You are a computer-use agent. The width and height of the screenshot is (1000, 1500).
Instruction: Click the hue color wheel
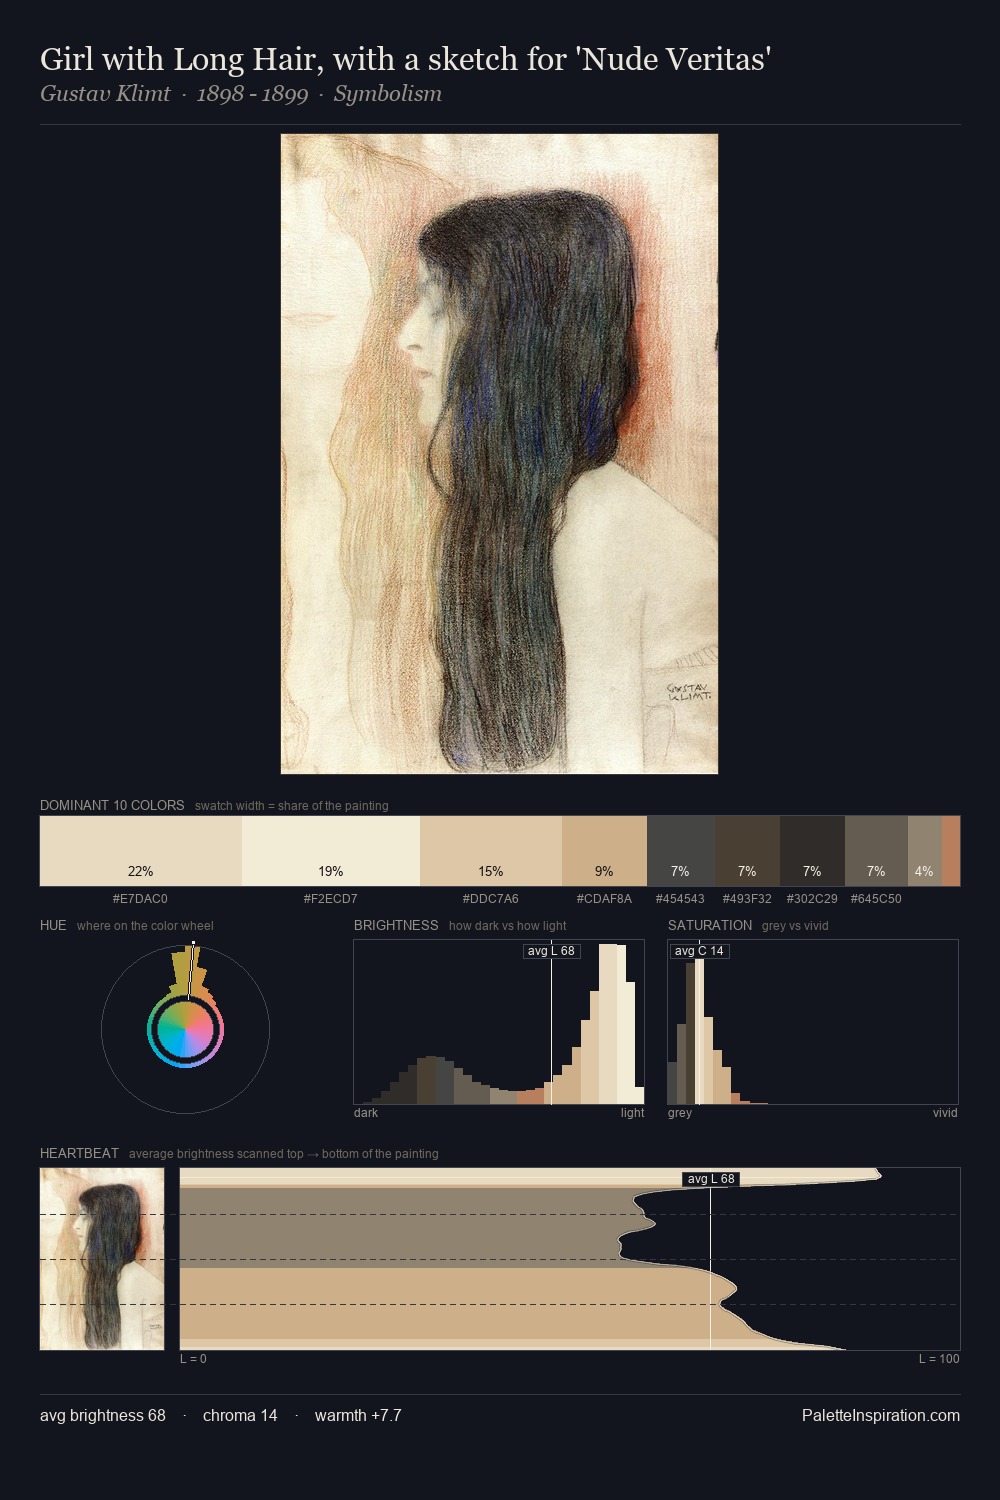[185, 1029]
